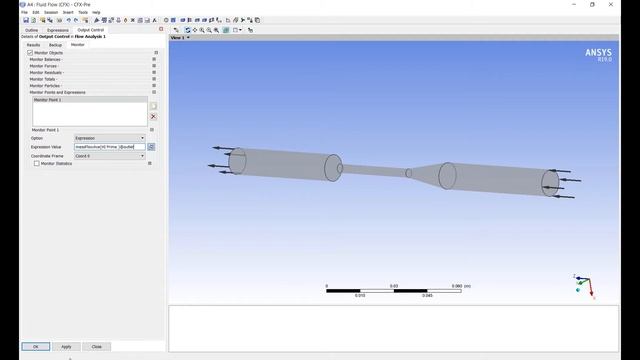Switch to the Results sub-tab
This screenshot has height=360, width=640.
[x=33, y=45]
